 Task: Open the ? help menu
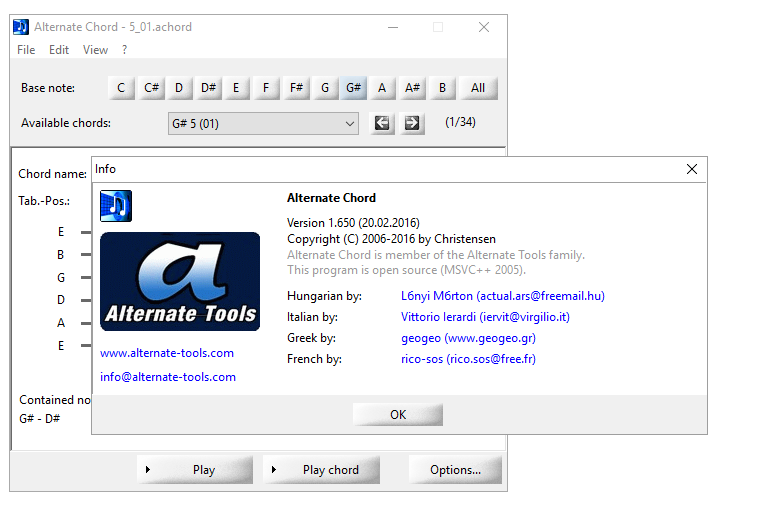click(x=125, y=50)
